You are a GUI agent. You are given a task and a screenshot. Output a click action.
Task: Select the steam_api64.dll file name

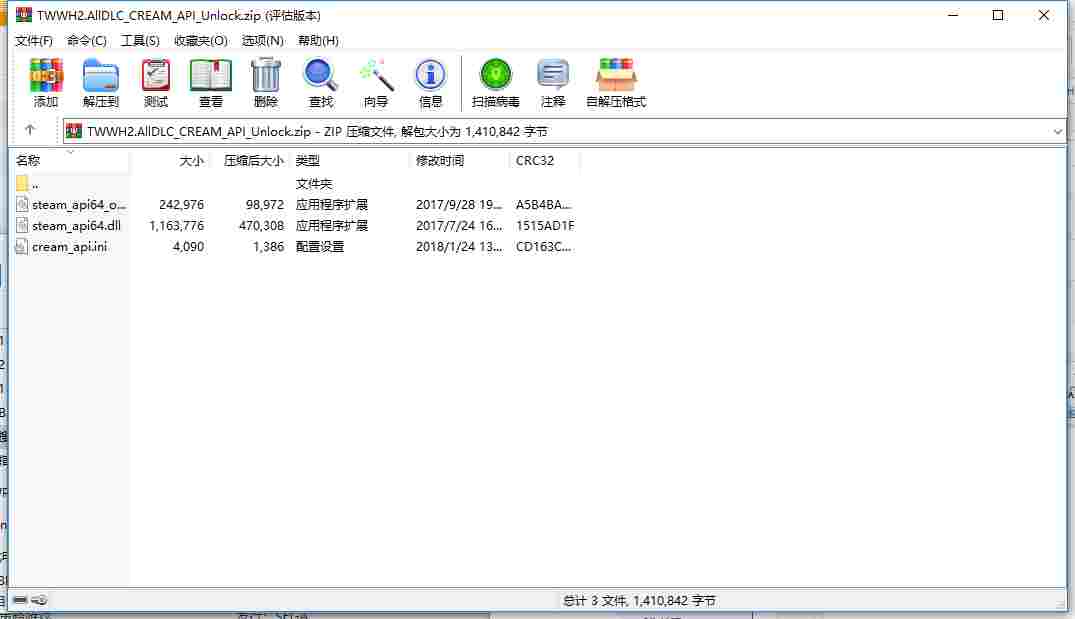pyautogui.click(x=76, y=226)
